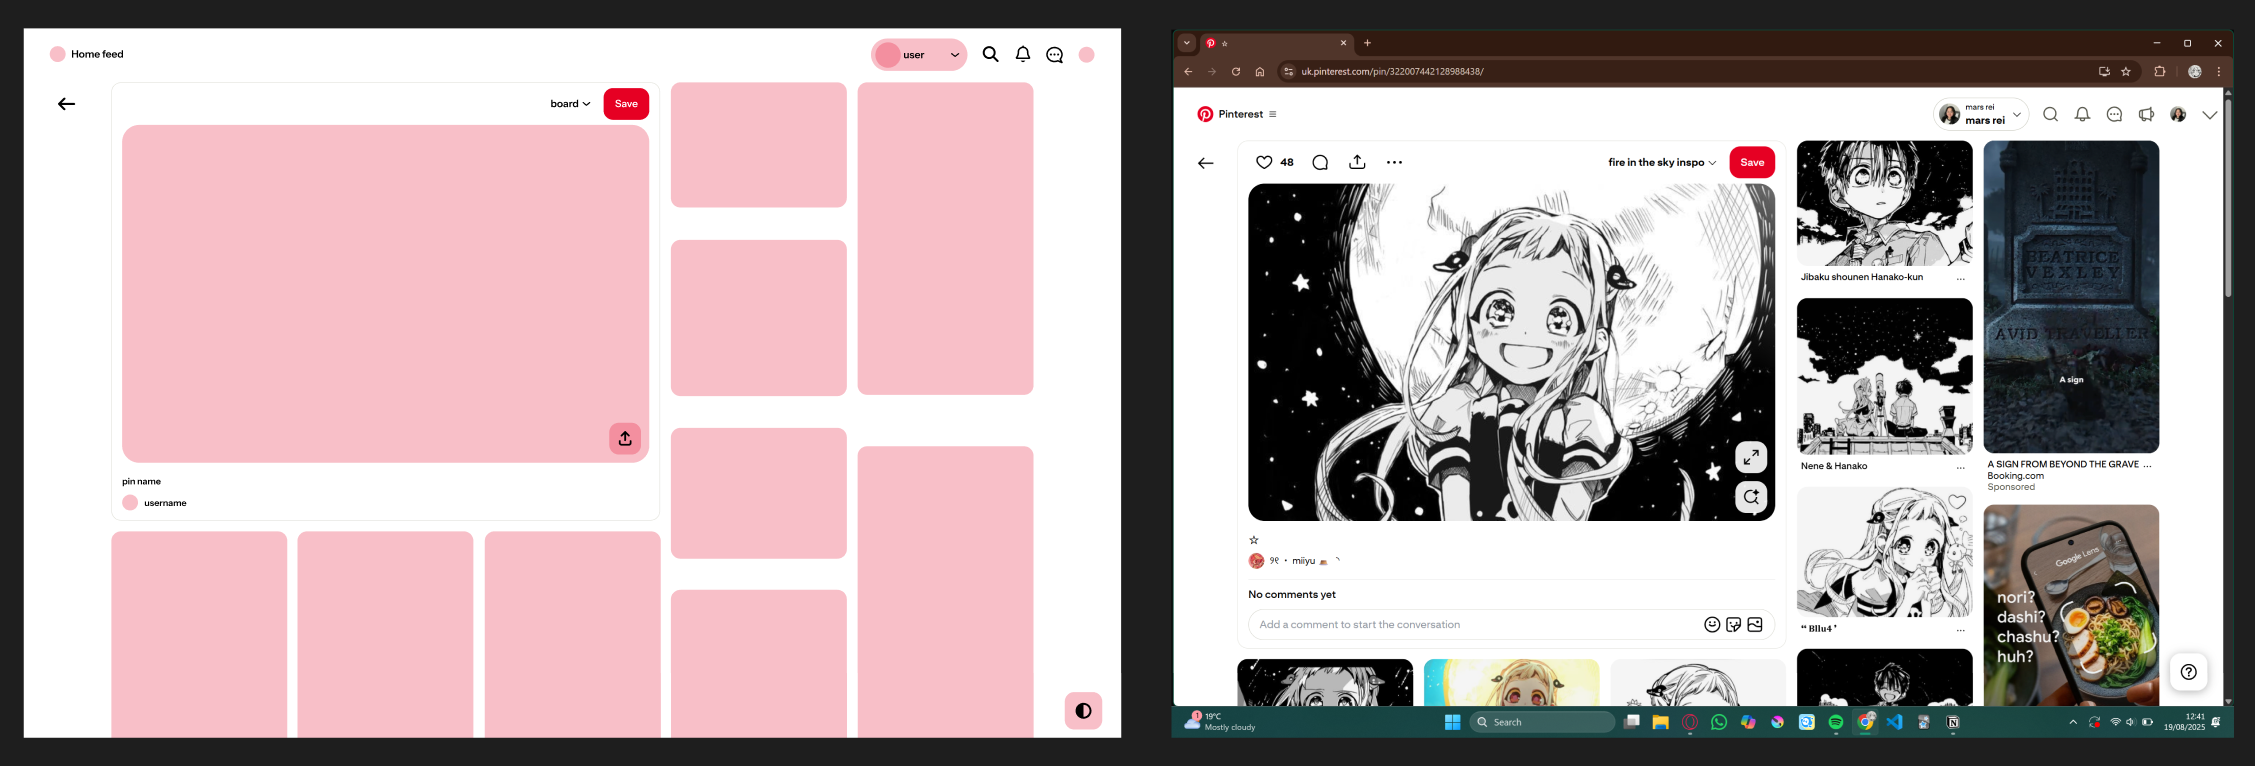Click the visual search lens icon on the pin
The height and width of the screenshot is (766, 2255).
[x=1750, y=497]
